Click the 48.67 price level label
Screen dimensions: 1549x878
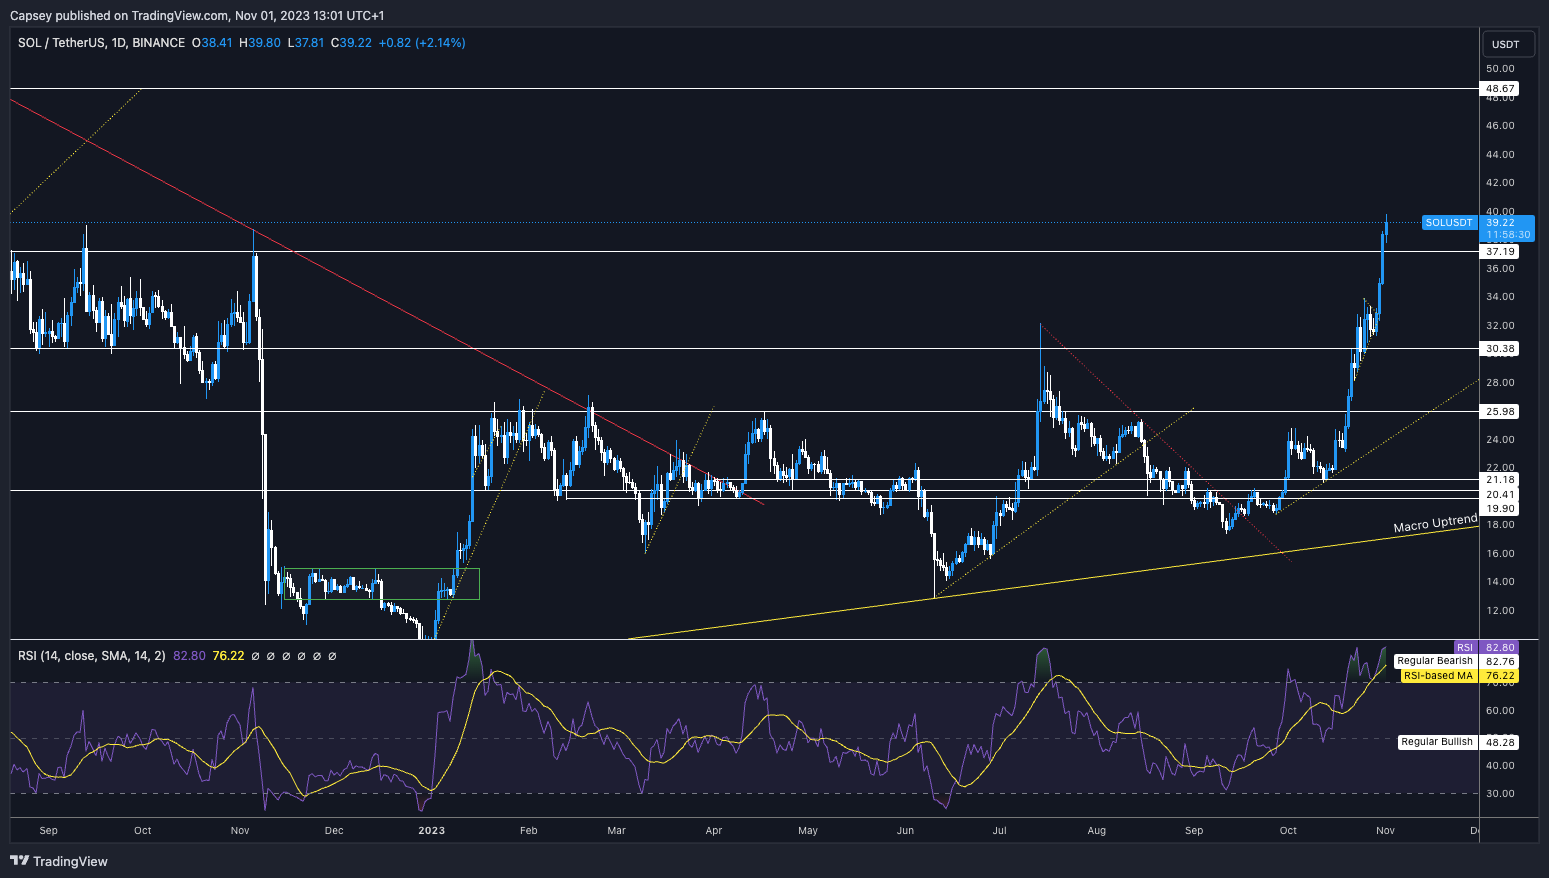pyautogui.click(x=1501, y=88)
